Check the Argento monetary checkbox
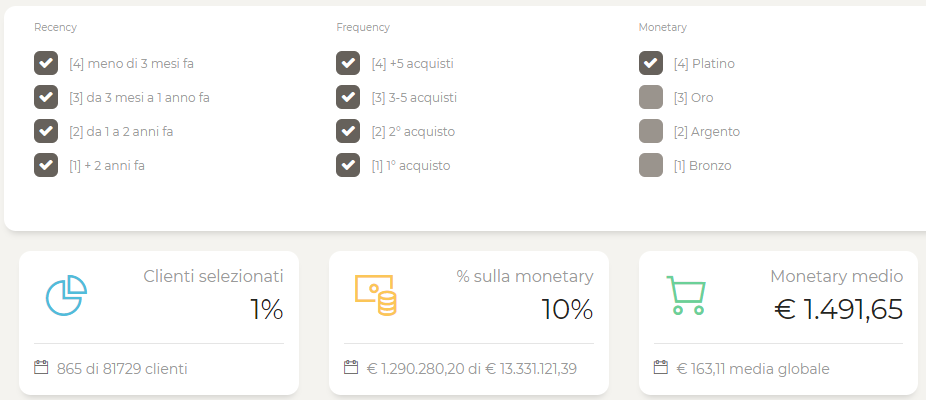The height and width of the screenshot is (400, 926). pos(651,131)
